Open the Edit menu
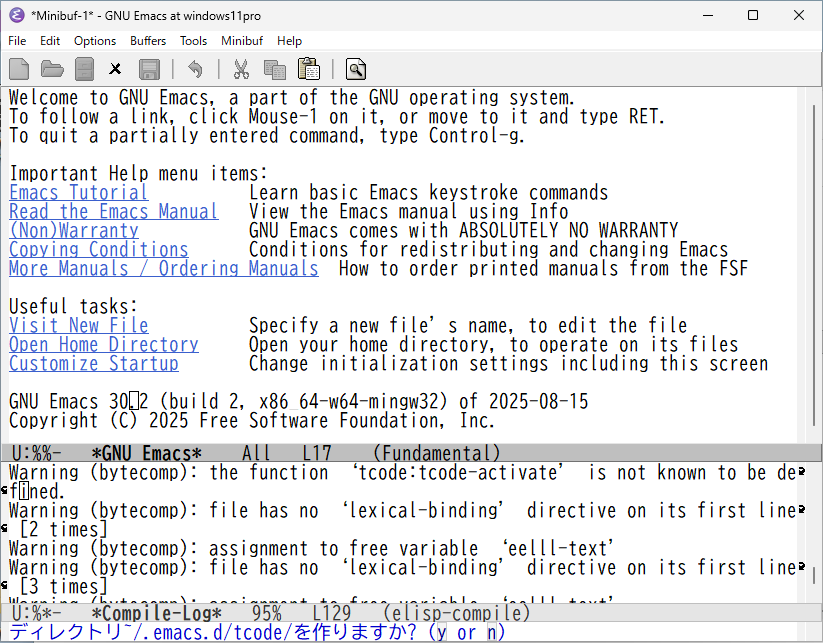Screen dimensions: 823x643 pos(50,41)
